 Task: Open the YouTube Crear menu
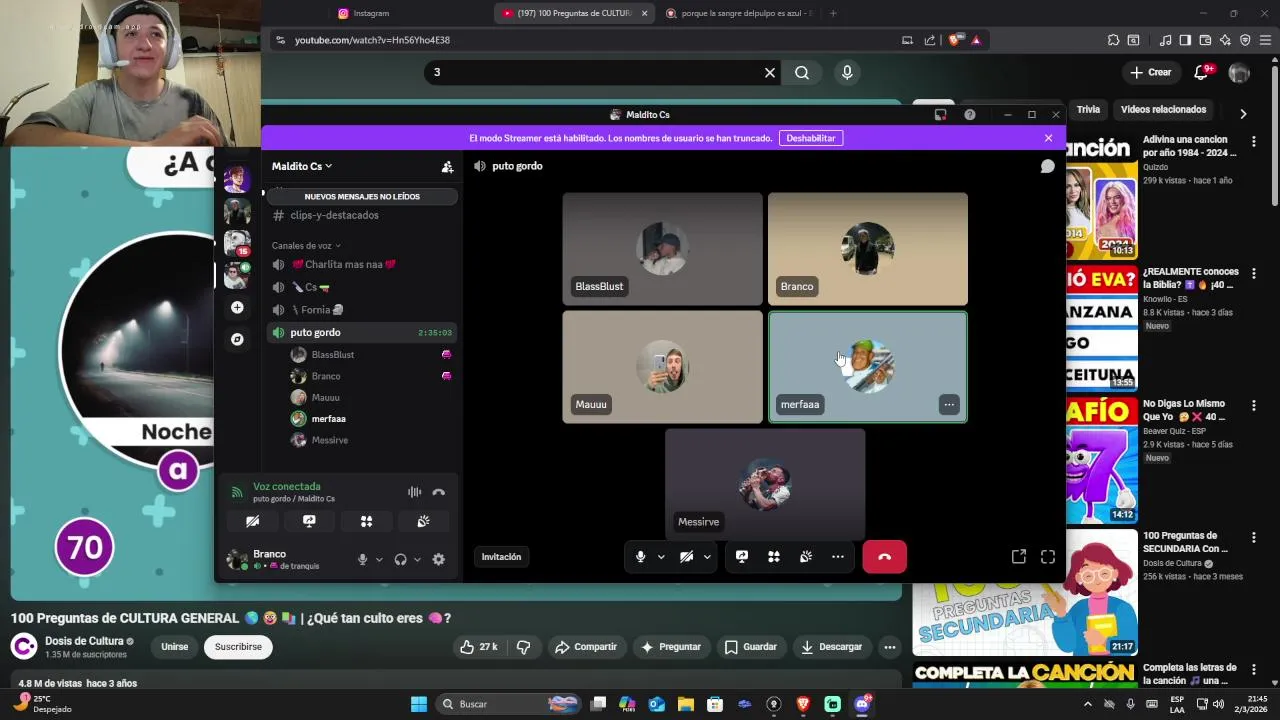[x=1150, y=72]
